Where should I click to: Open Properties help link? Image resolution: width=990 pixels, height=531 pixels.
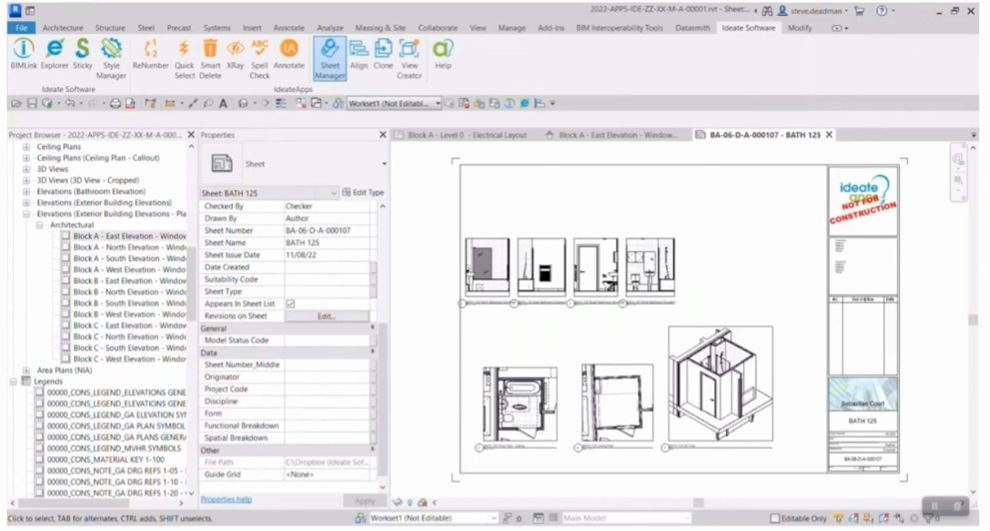tap(226, 499)
